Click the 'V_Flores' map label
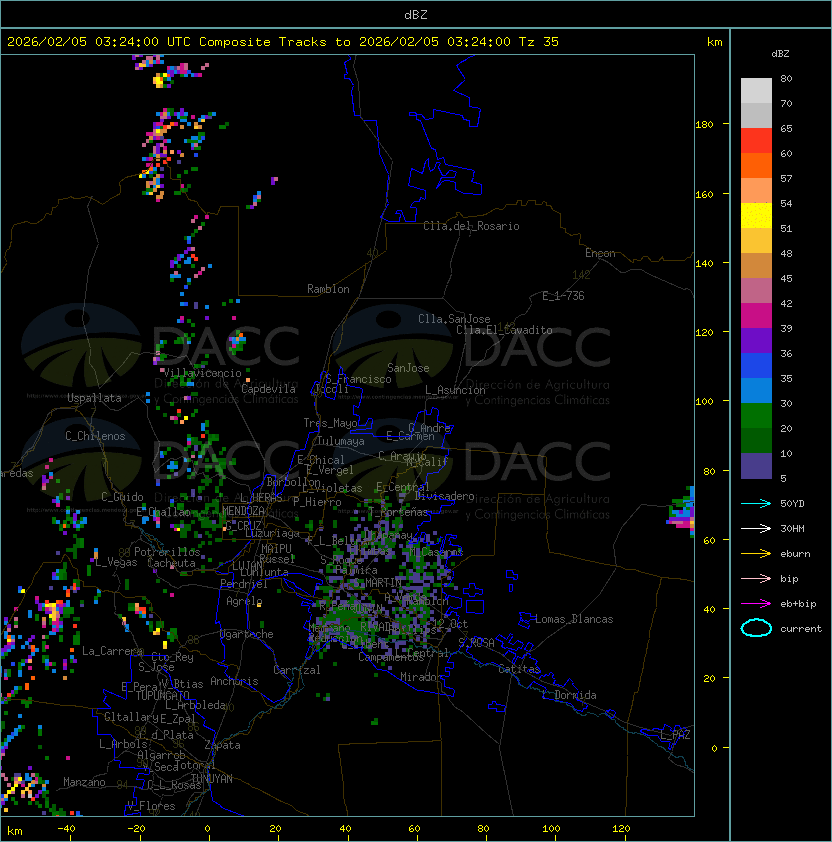This screenshot has height=842, width=832. [x=151, y=806]
